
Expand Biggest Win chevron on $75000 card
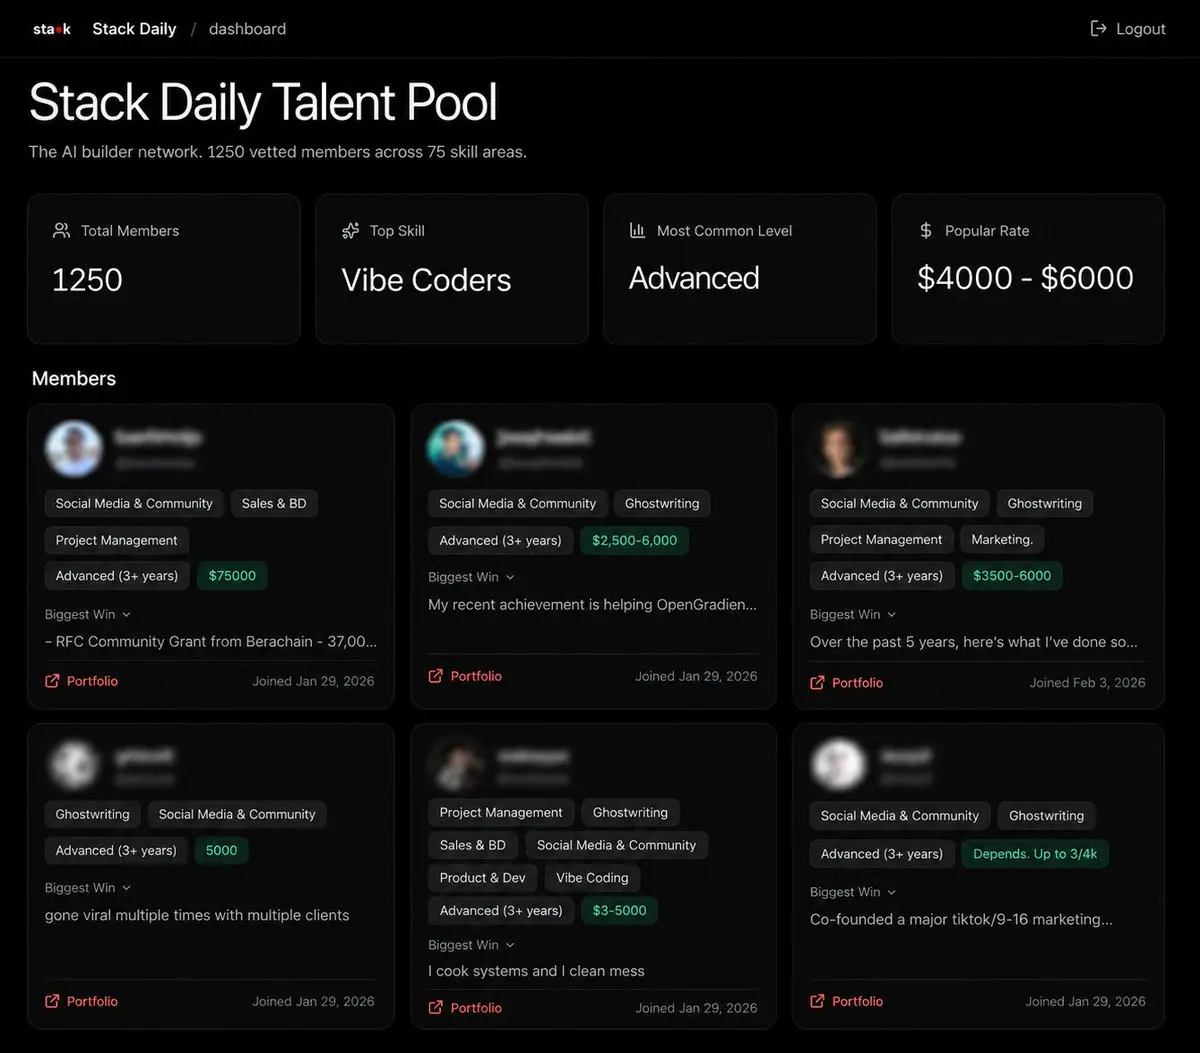[x=126, y=615]
